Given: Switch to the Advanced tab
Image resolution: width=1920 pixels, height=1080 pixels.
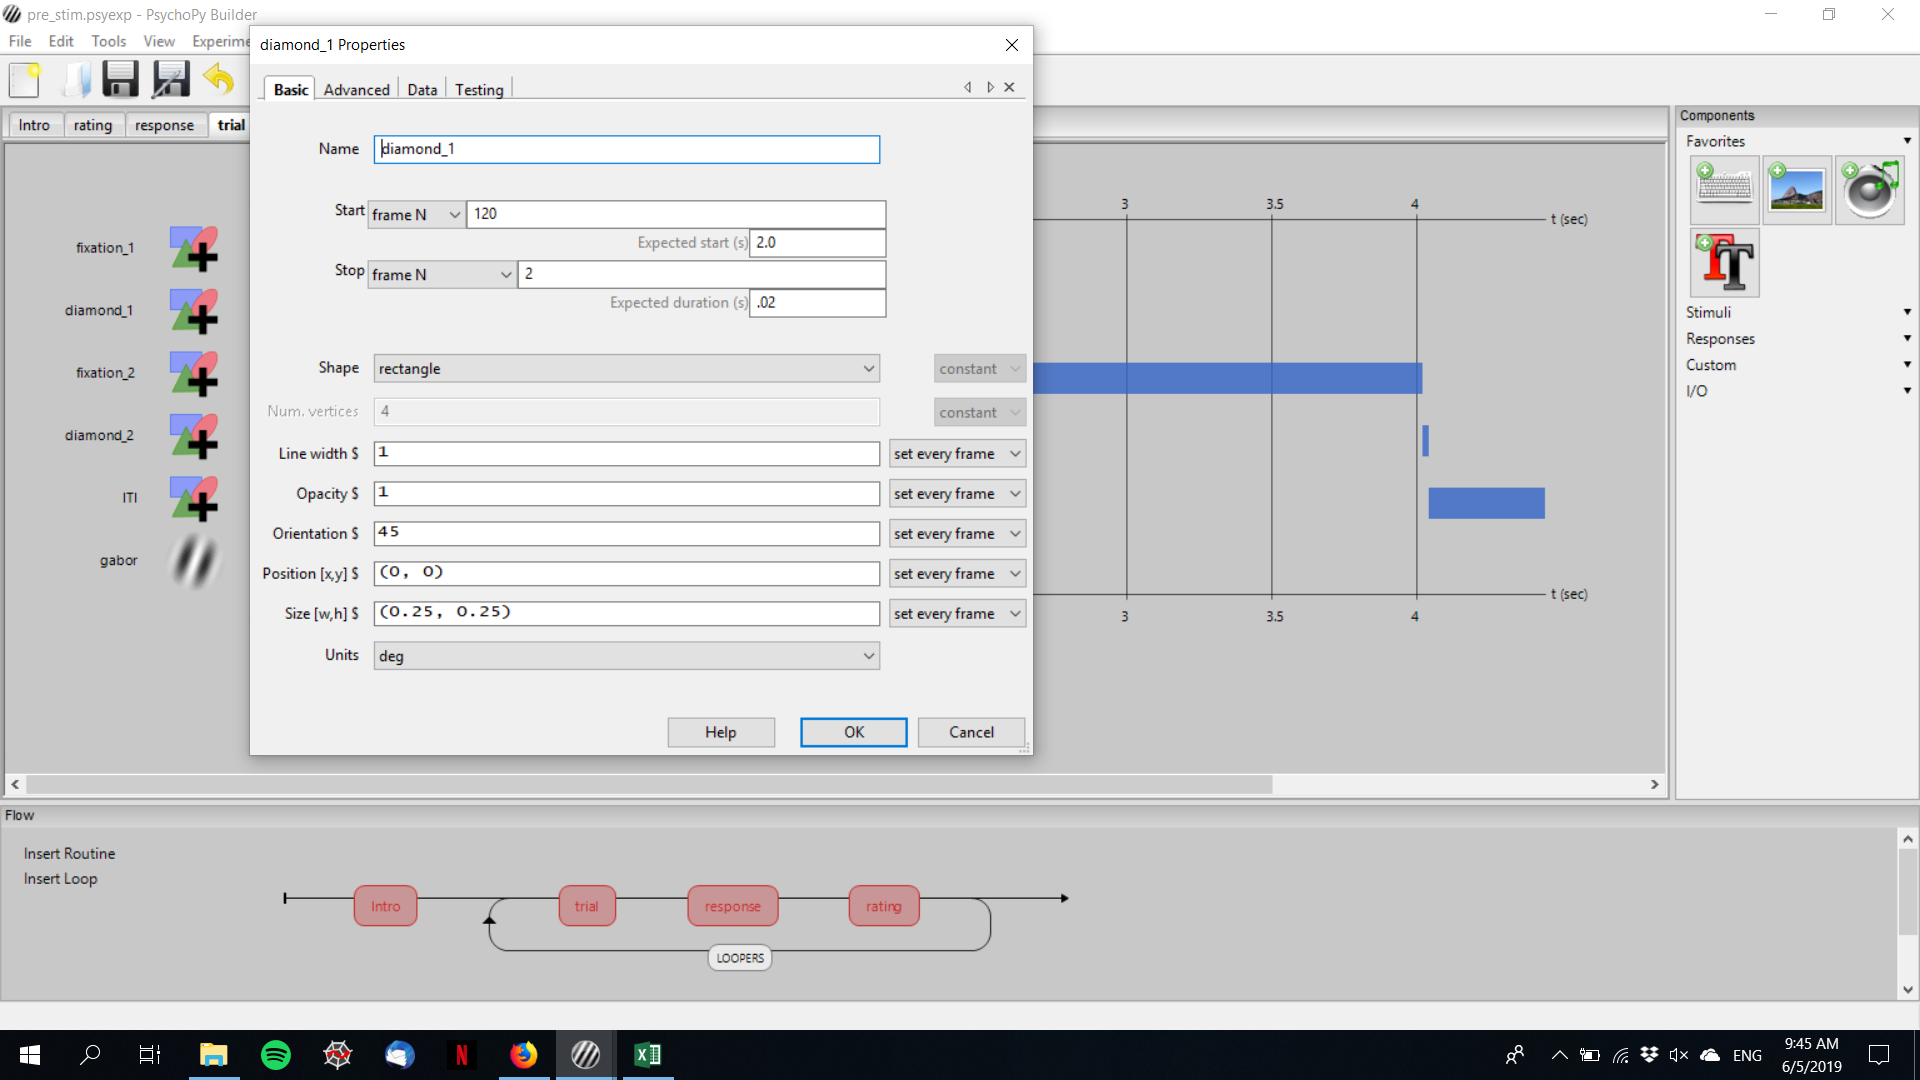Looking at the screenshot, I should tap(356, 90).
